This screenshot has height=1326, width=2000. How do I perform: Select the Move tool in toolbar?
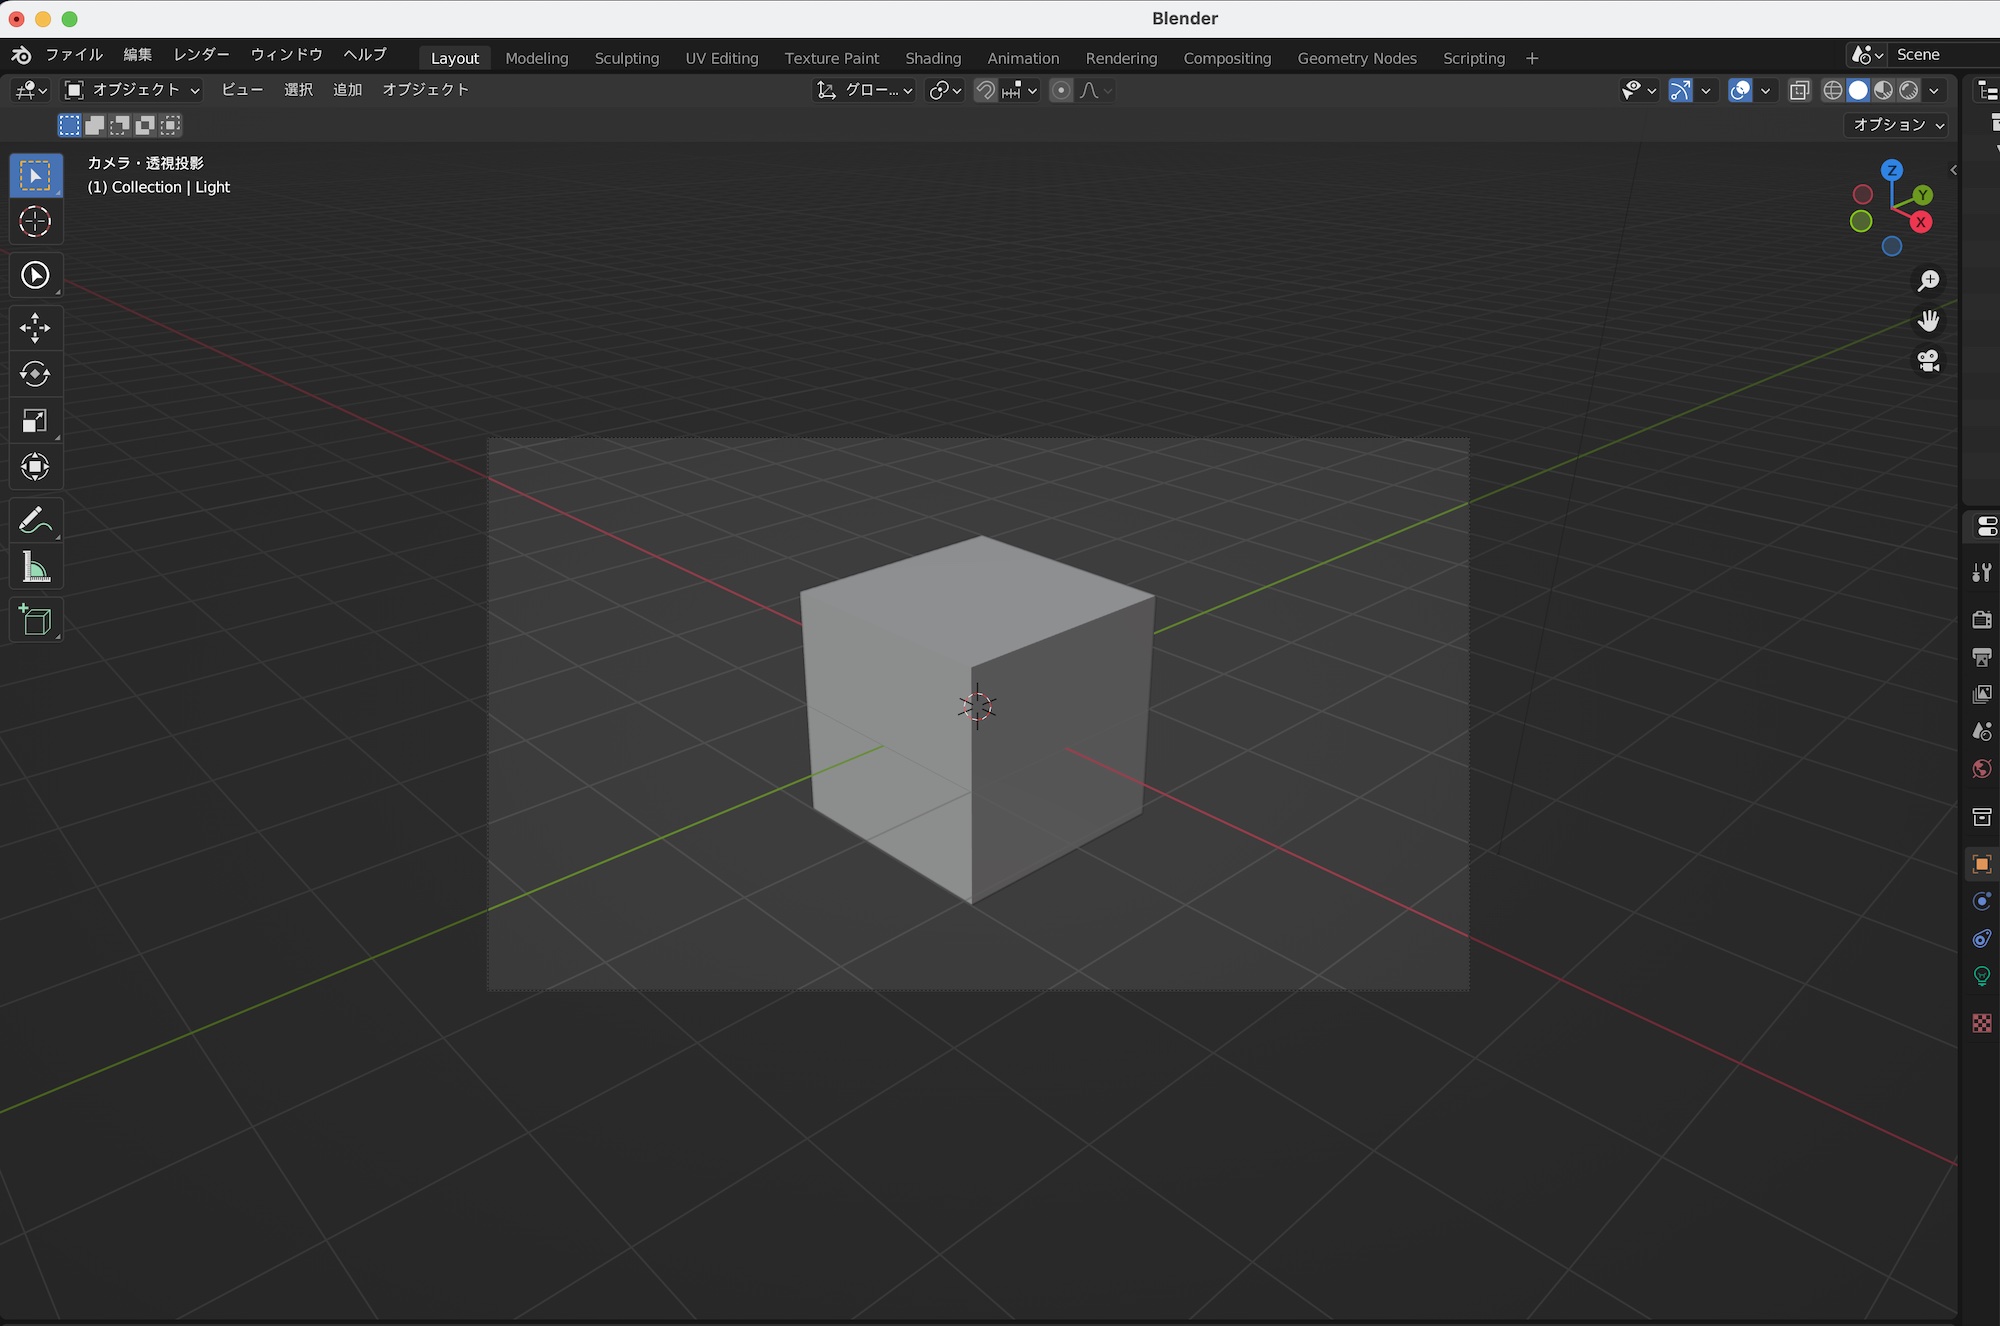coord(35,328)
